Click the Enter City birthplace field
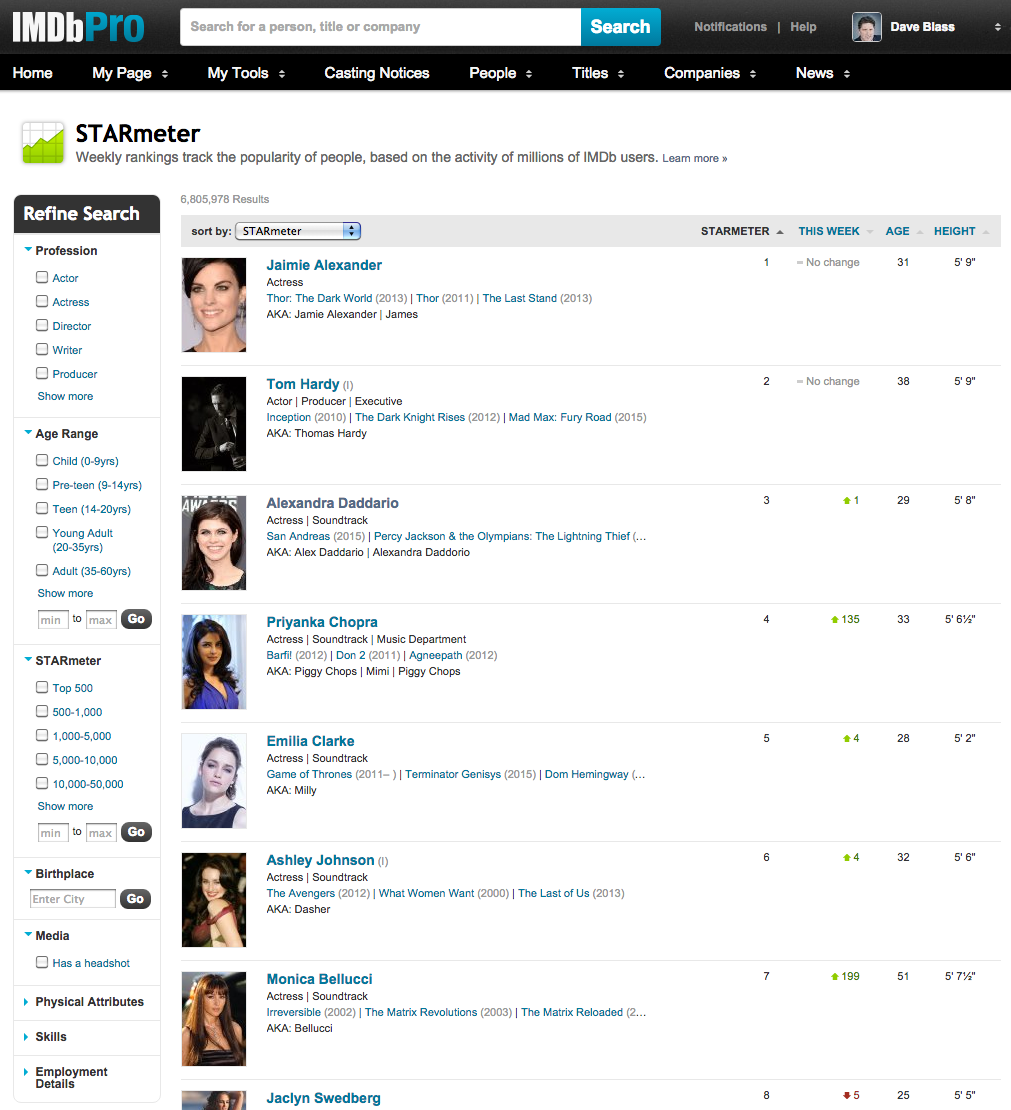The image size is (1011, 1110). click(72, 899)
